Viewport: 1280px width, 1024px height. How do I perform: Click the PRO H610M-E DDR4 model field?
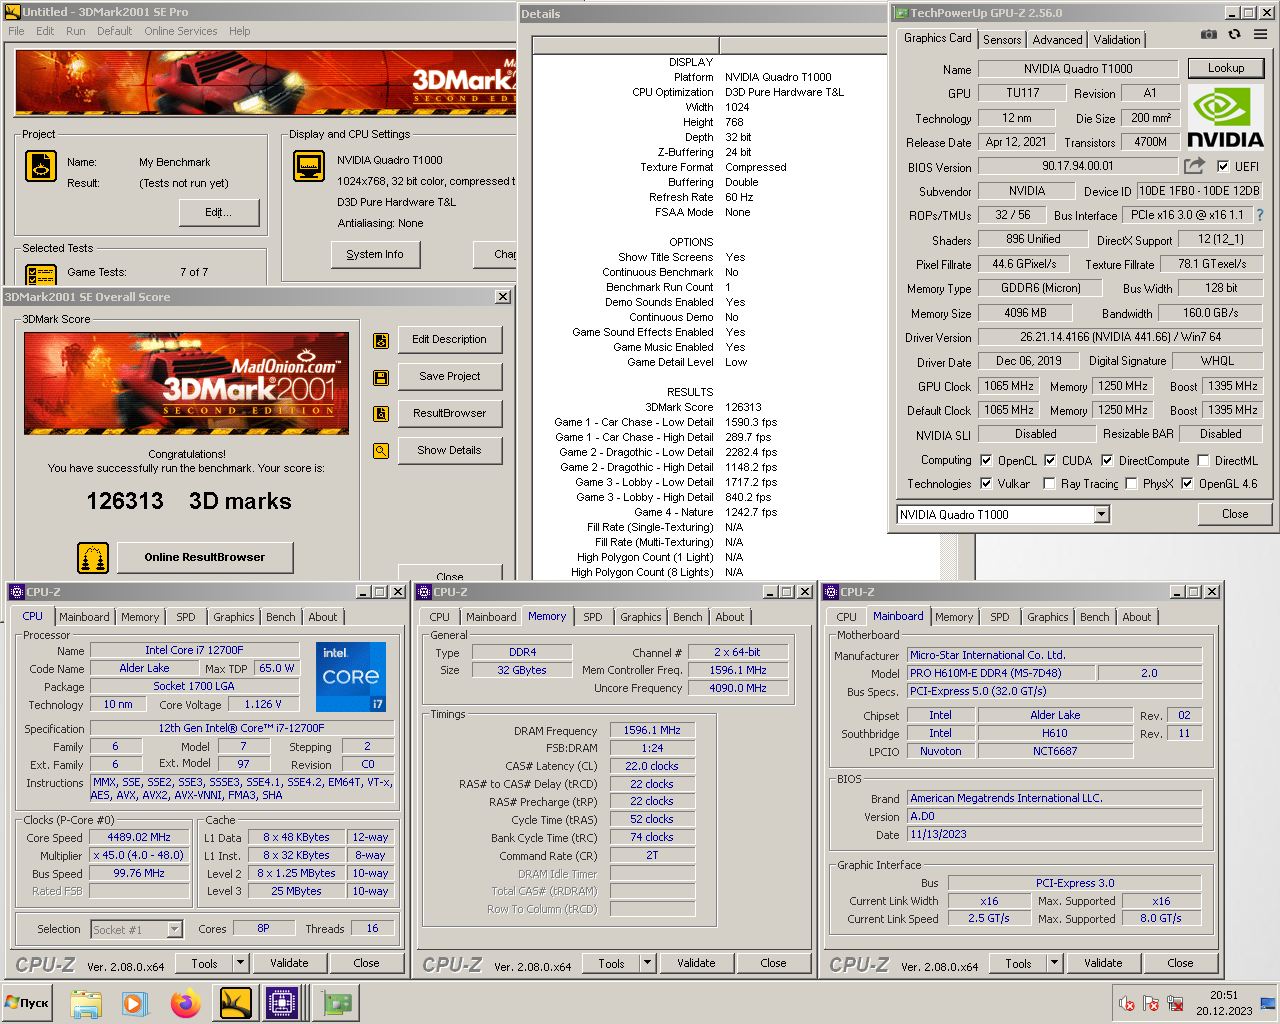pyautogui.click(x=1000, y=673)
